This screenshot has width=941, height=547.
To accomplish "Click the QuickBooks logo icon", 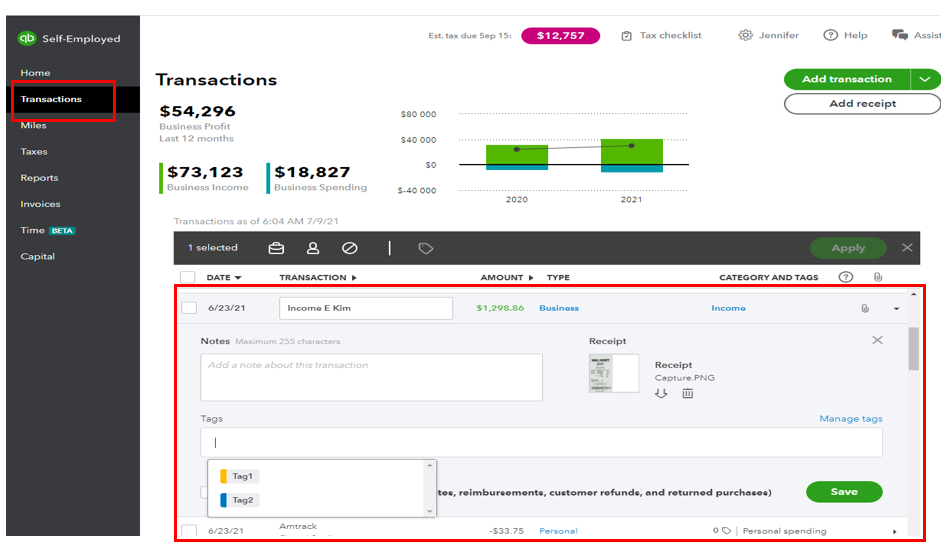I will click(27, 38).
